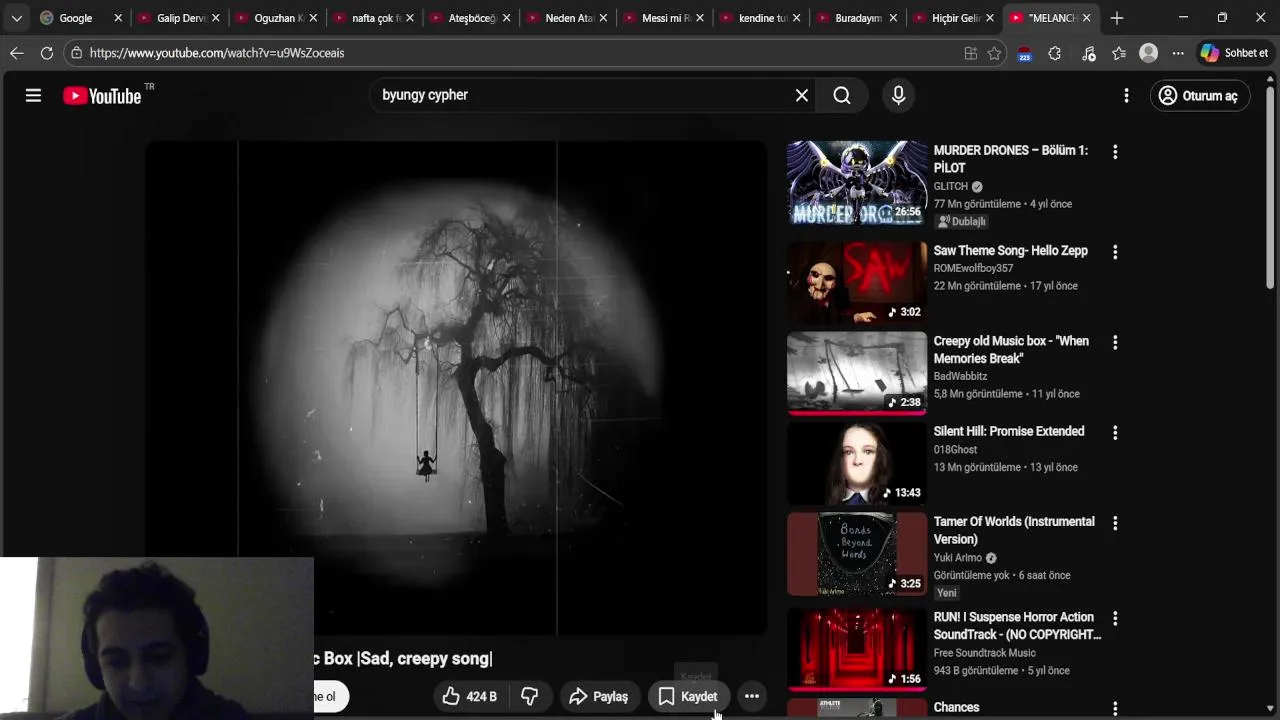Open the Chances video title
This screenshot has width=1280, height=720.
click(x=956, y=707)
